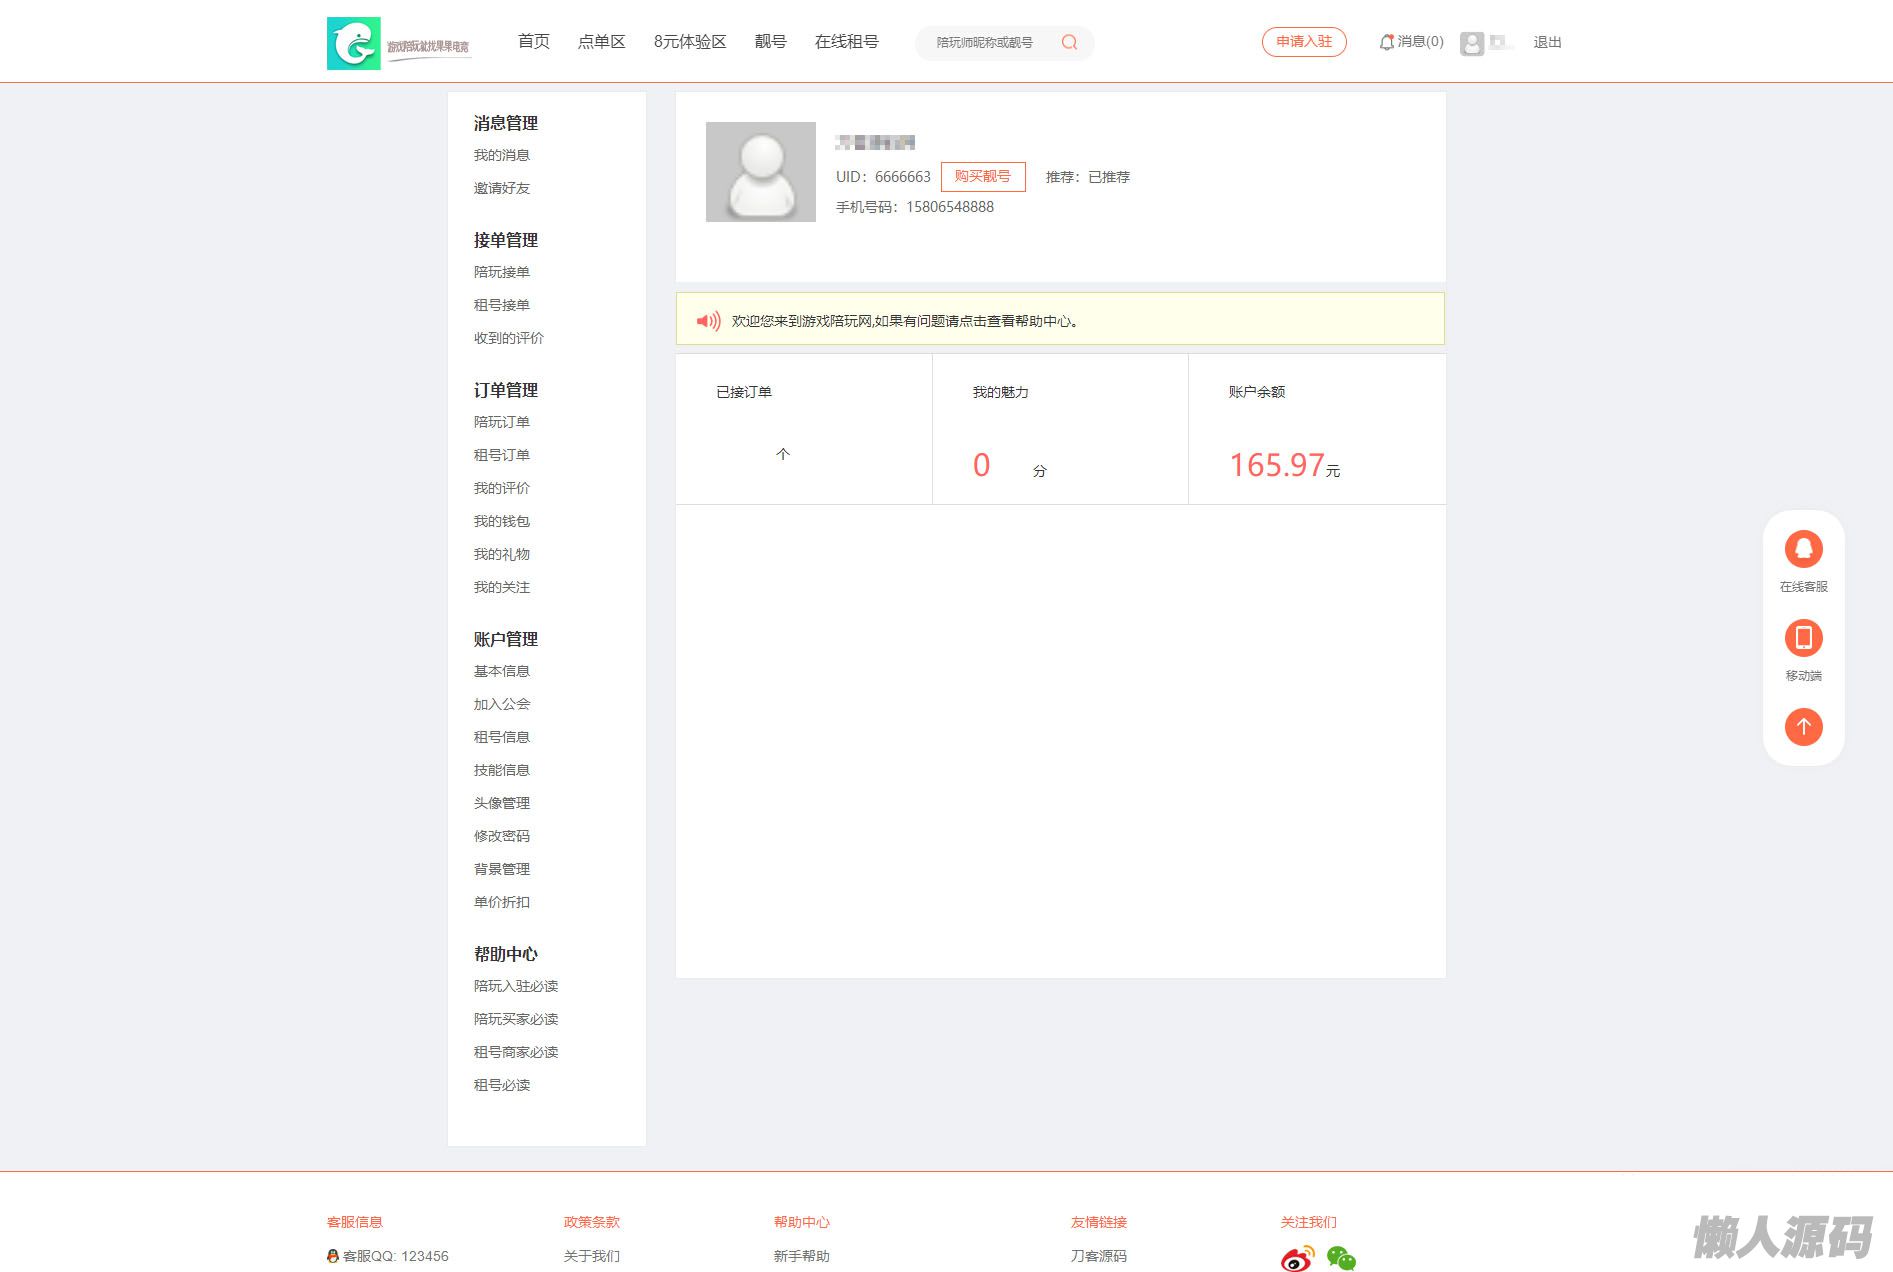Click the back-to-top arrow button
The image size is (1893, 1272).
pos(1803,726)
